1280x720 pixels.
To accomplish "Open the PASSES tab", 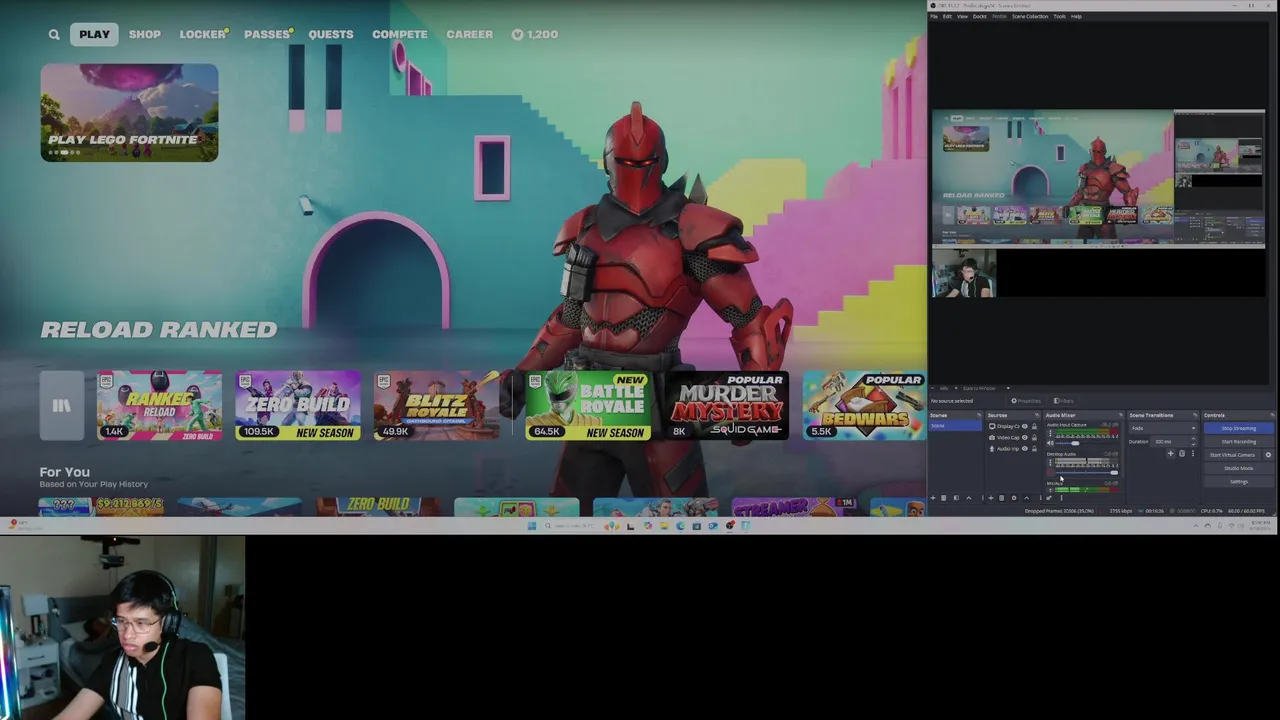I will click(x=267, y=34).
